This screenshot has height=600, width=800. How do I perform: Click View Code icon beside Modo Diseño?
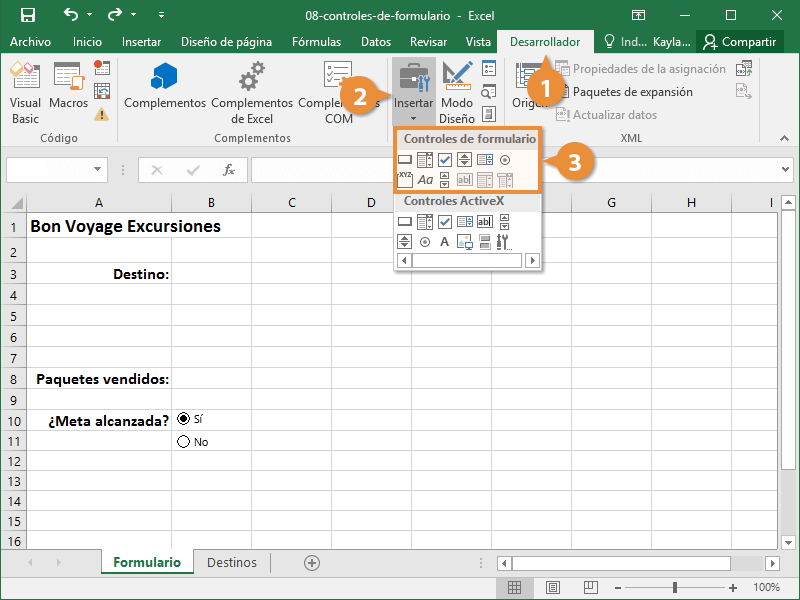tap(489, 91)
